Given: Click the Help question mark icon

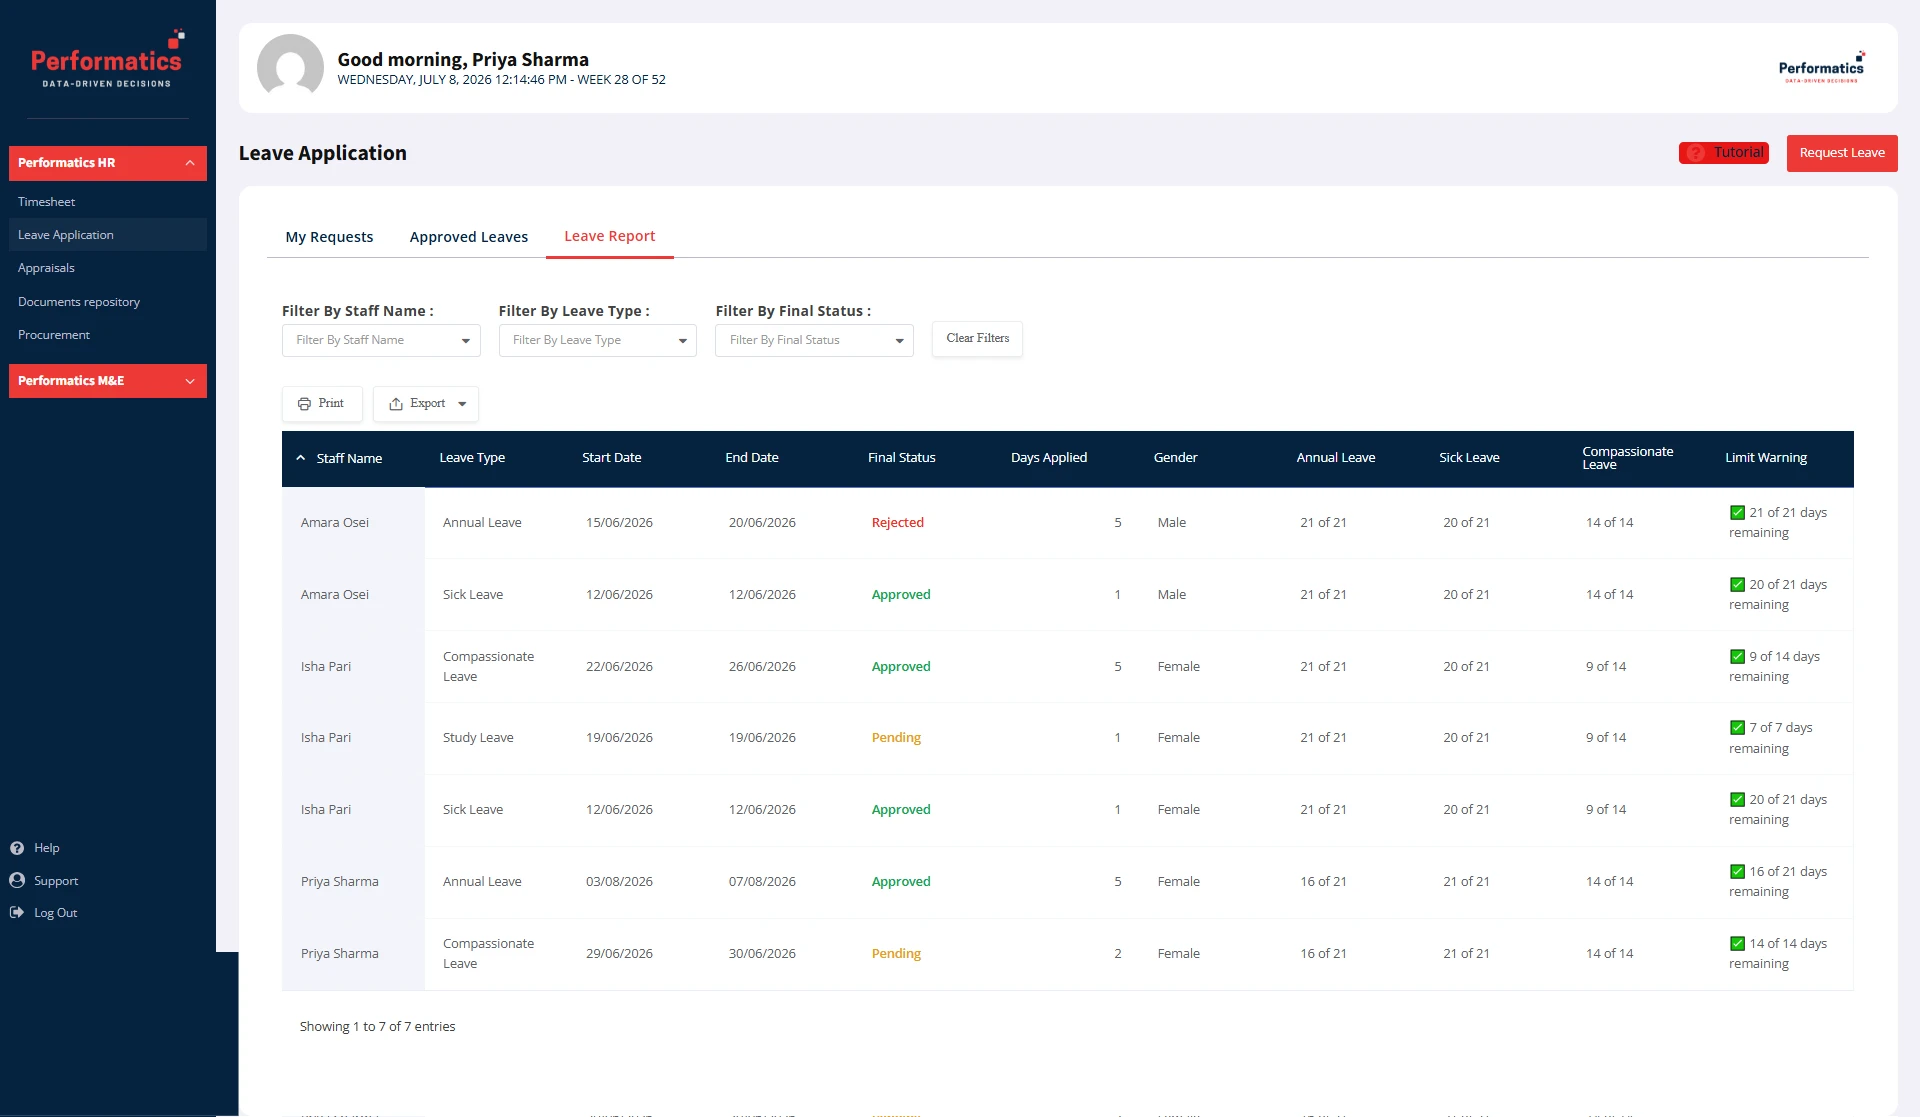Looking at the screenshot, I should (x=17, y=848).
